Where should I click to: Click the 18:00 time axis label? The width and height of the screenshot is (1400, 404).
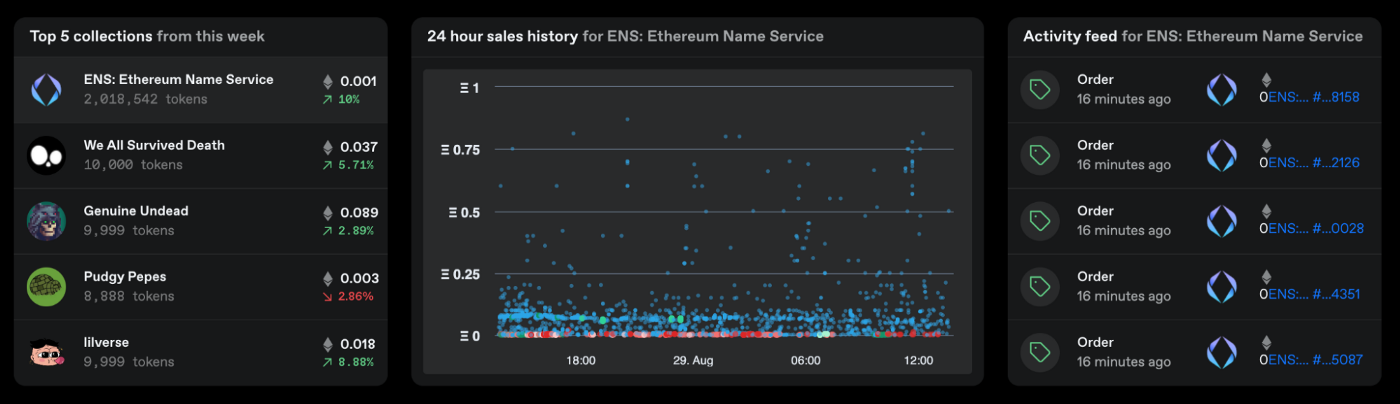[x=581, y=360]
